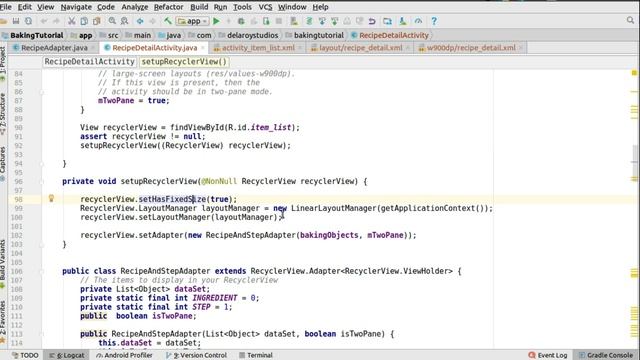640x360 pixels.
Task: Open the Event Log panel
Action: click(548, 355)
